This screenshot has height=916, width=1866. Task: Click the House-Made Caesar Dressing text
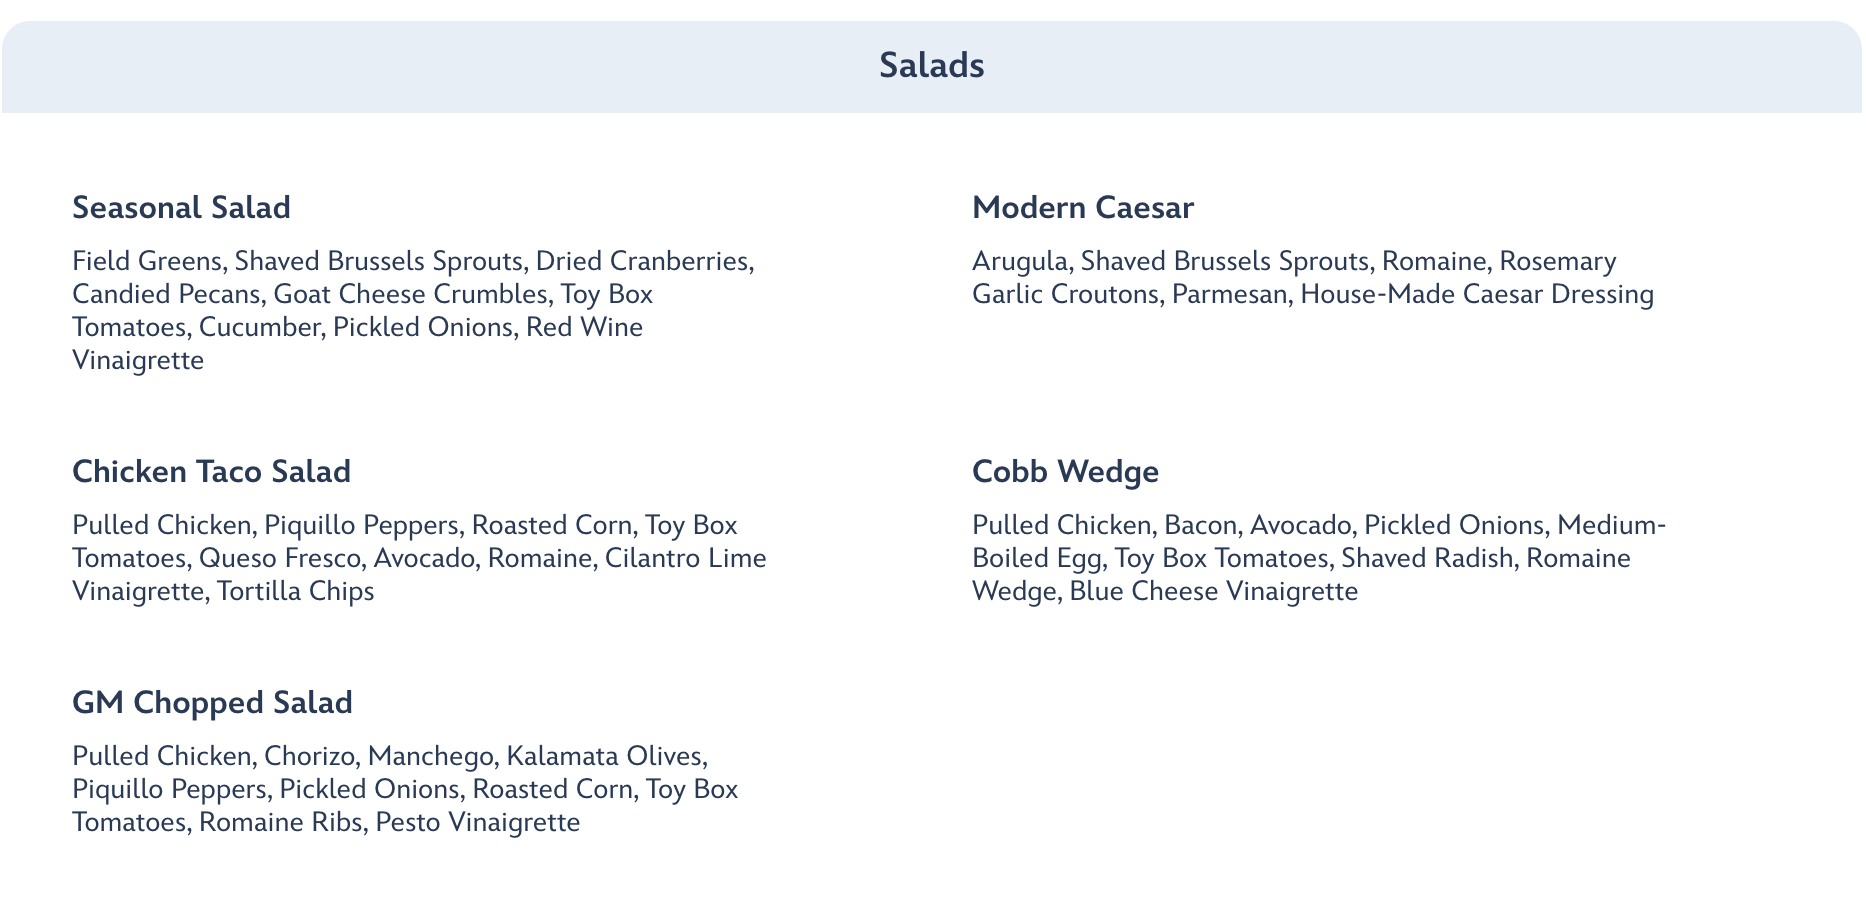pos(1477,294)
